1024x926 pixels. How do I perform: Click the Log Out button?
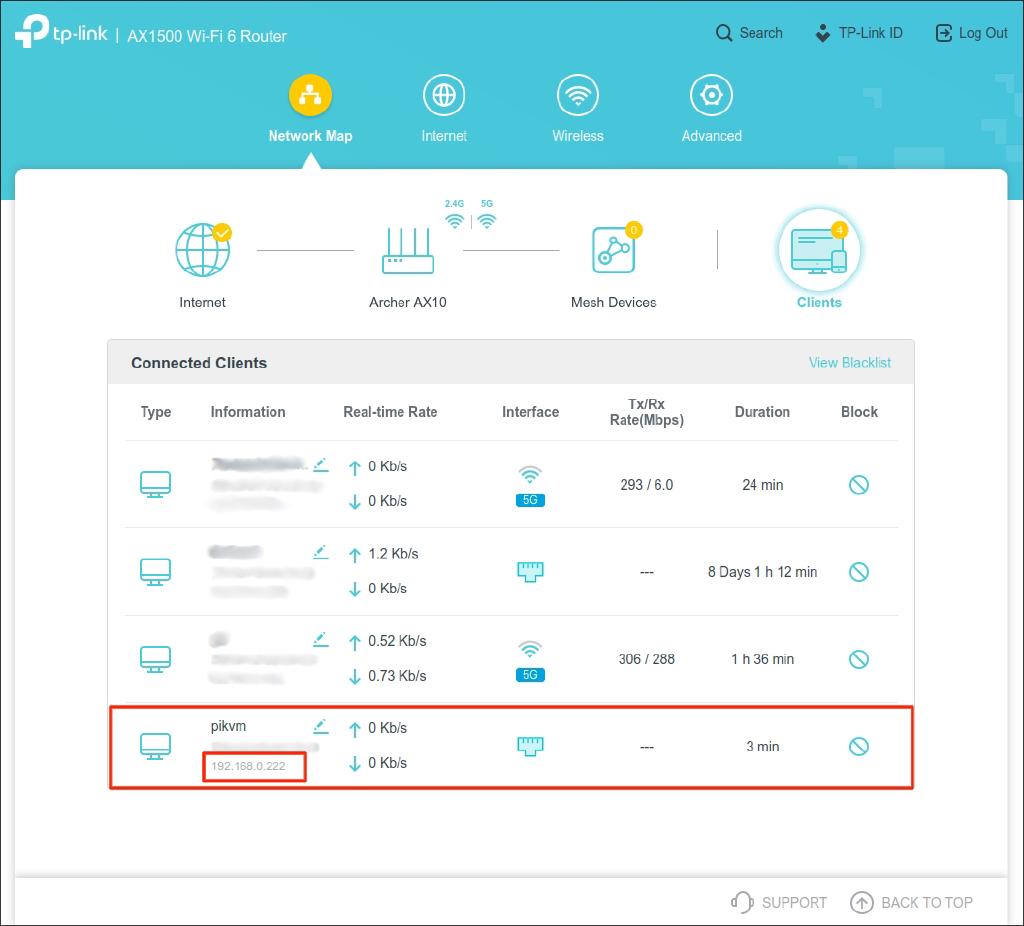pos(971,33)
